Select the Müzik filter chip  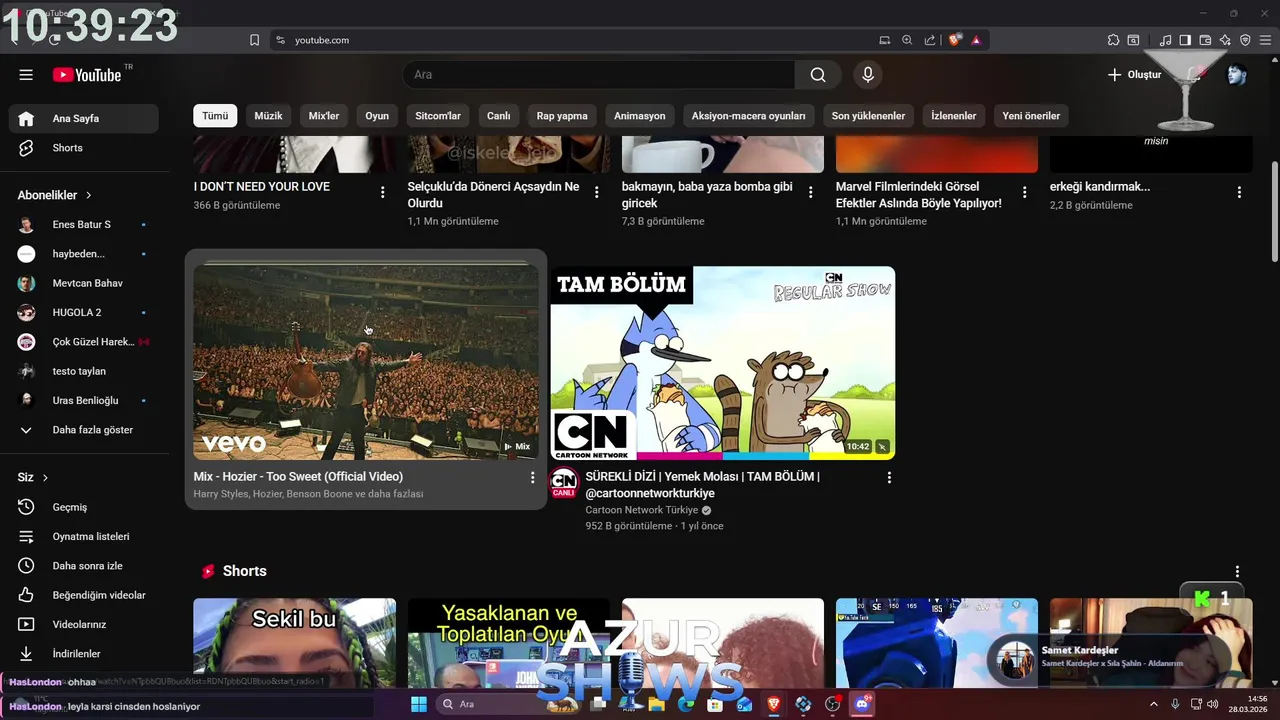point(268,116)
